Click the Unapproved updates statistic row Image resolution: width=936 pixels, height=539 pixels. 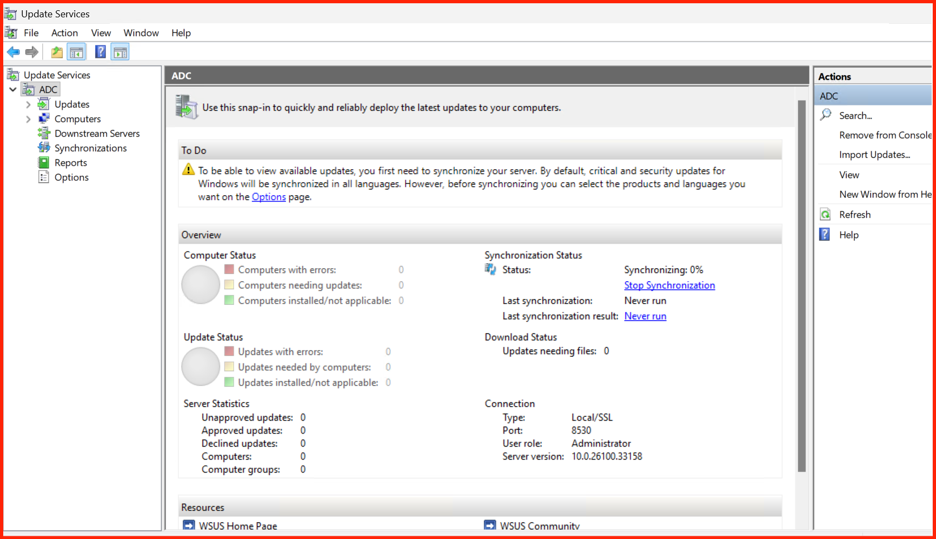coord(253,417)
